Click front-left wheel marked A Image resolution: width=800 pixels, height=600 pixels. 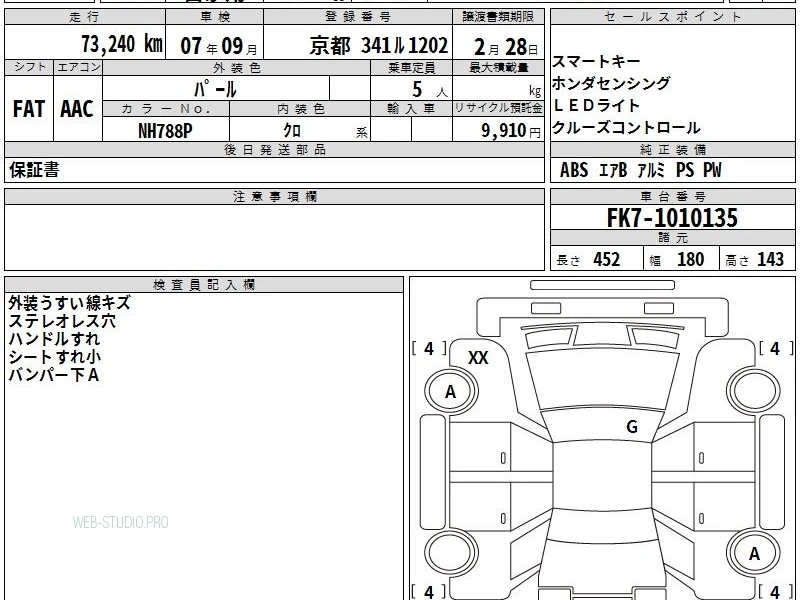pos(451,391)
